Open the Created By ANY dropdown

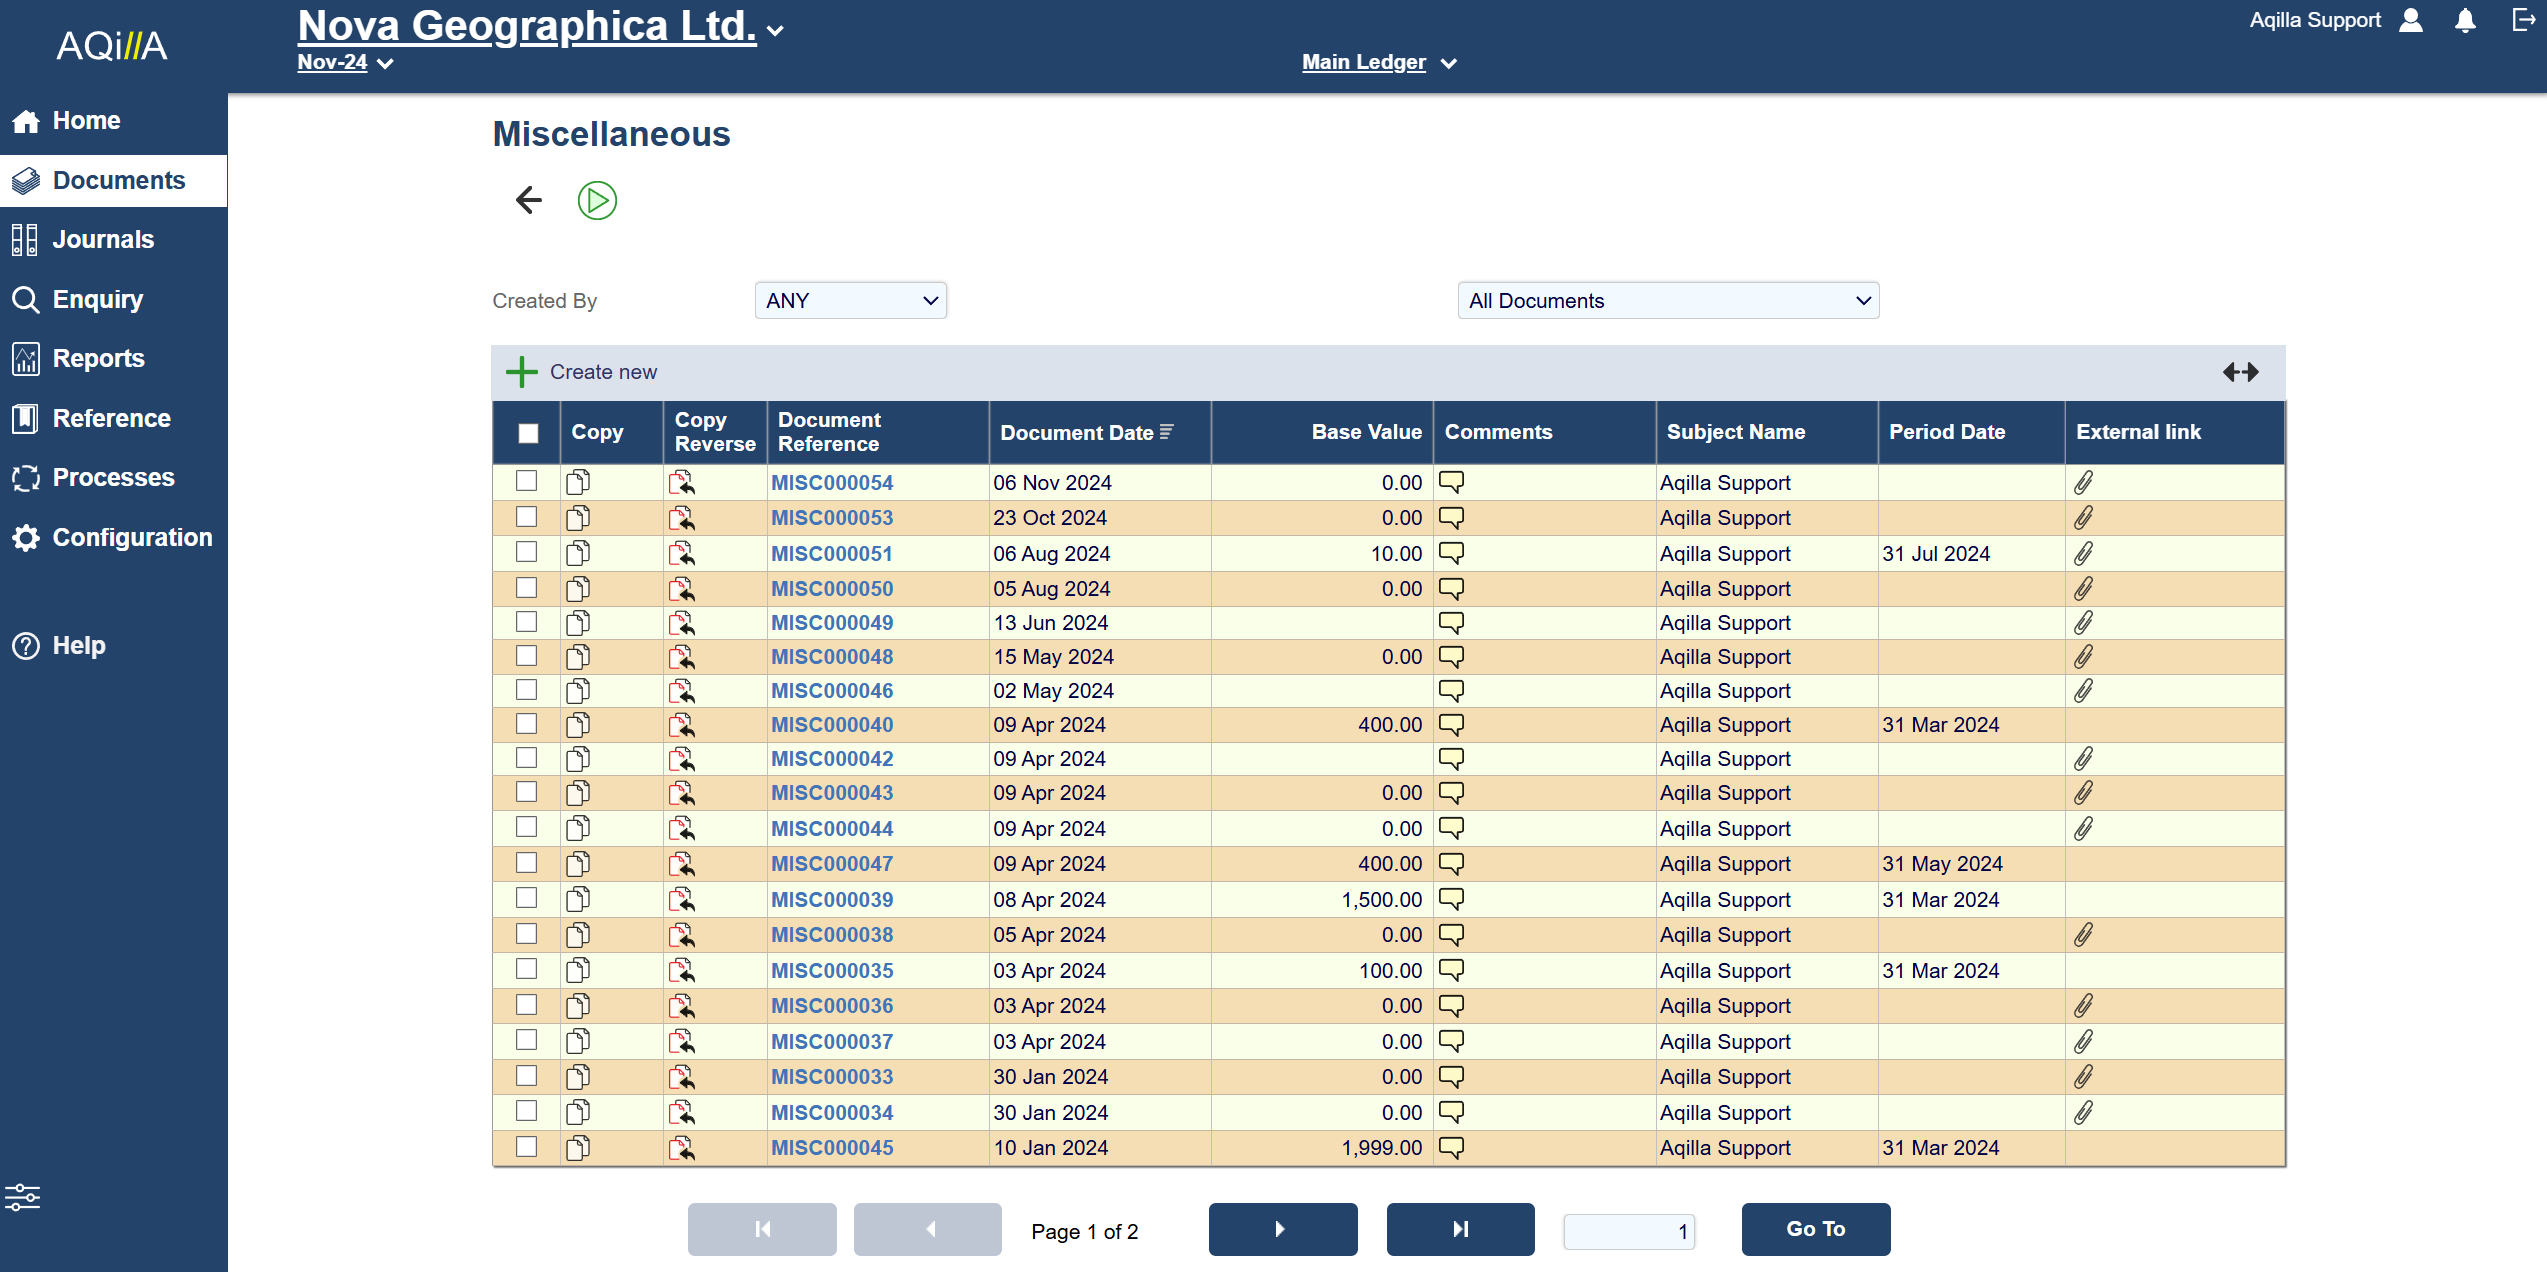tap(850, 301)
